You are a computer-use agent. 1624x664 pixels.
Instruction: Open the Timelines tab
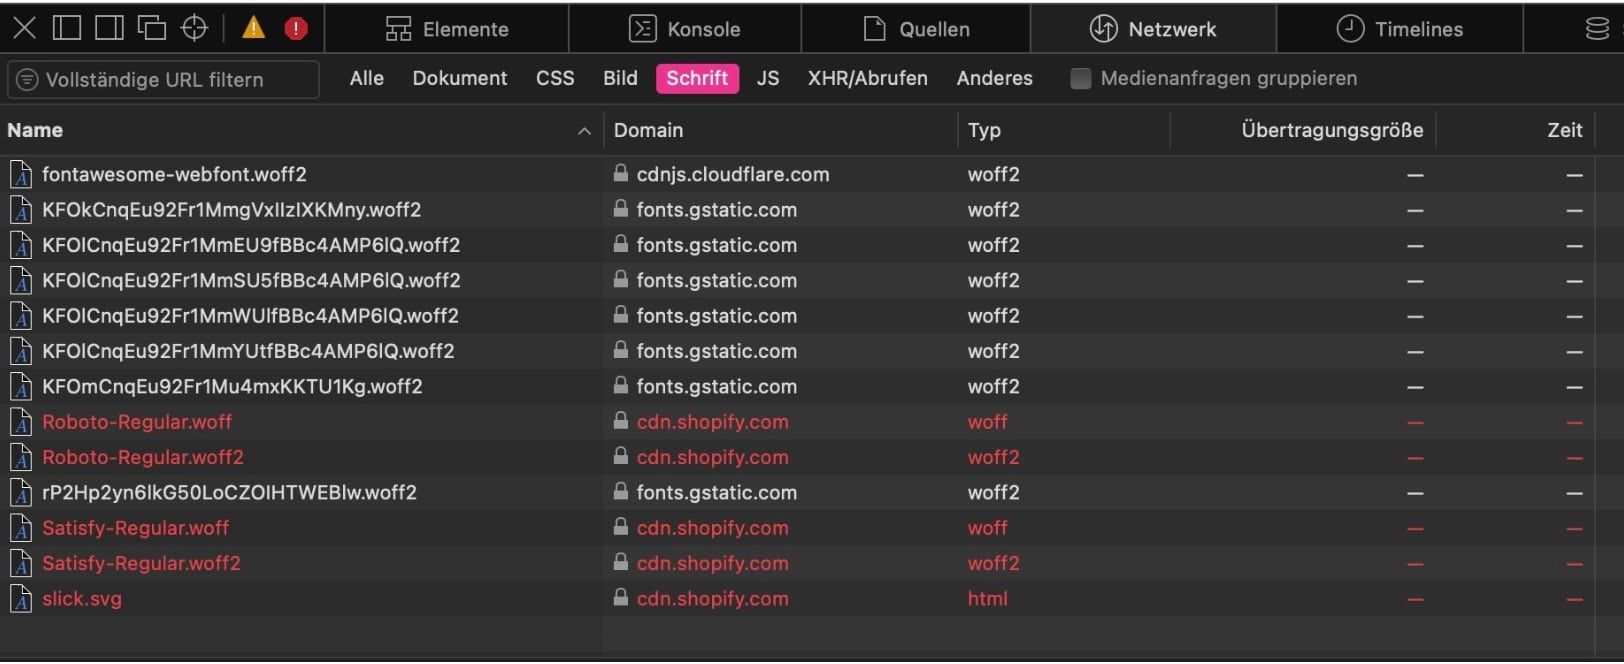1400,29
